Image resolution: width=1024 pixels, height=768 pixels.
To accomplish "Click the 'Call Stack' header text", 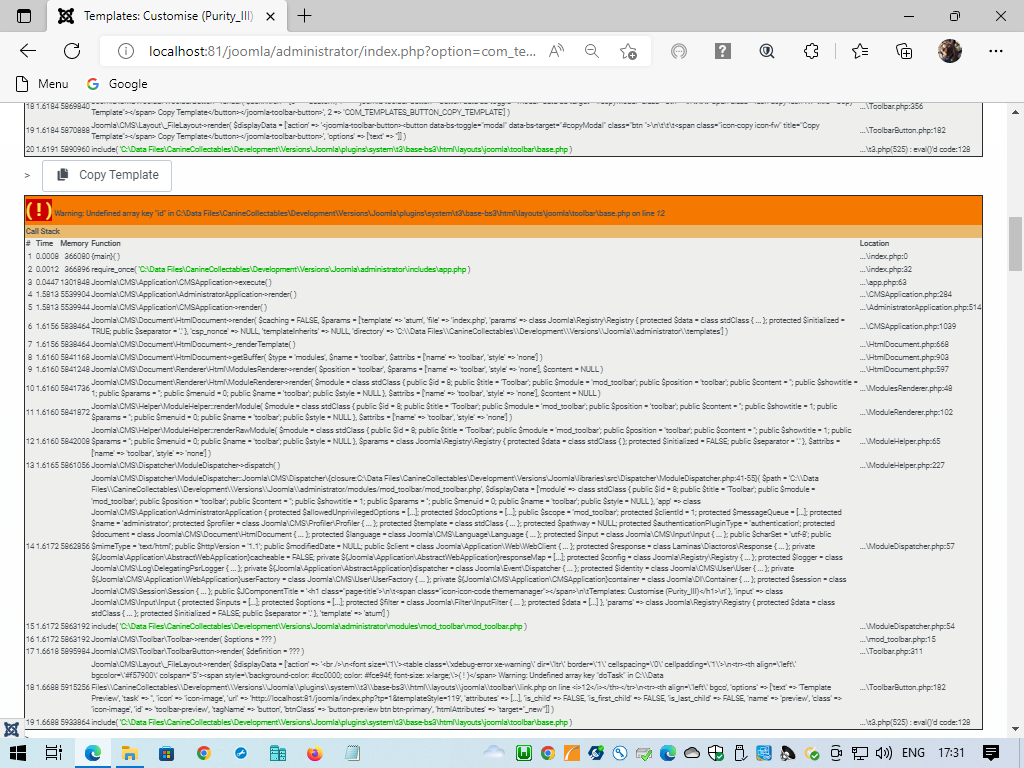I will coord(43,231).
